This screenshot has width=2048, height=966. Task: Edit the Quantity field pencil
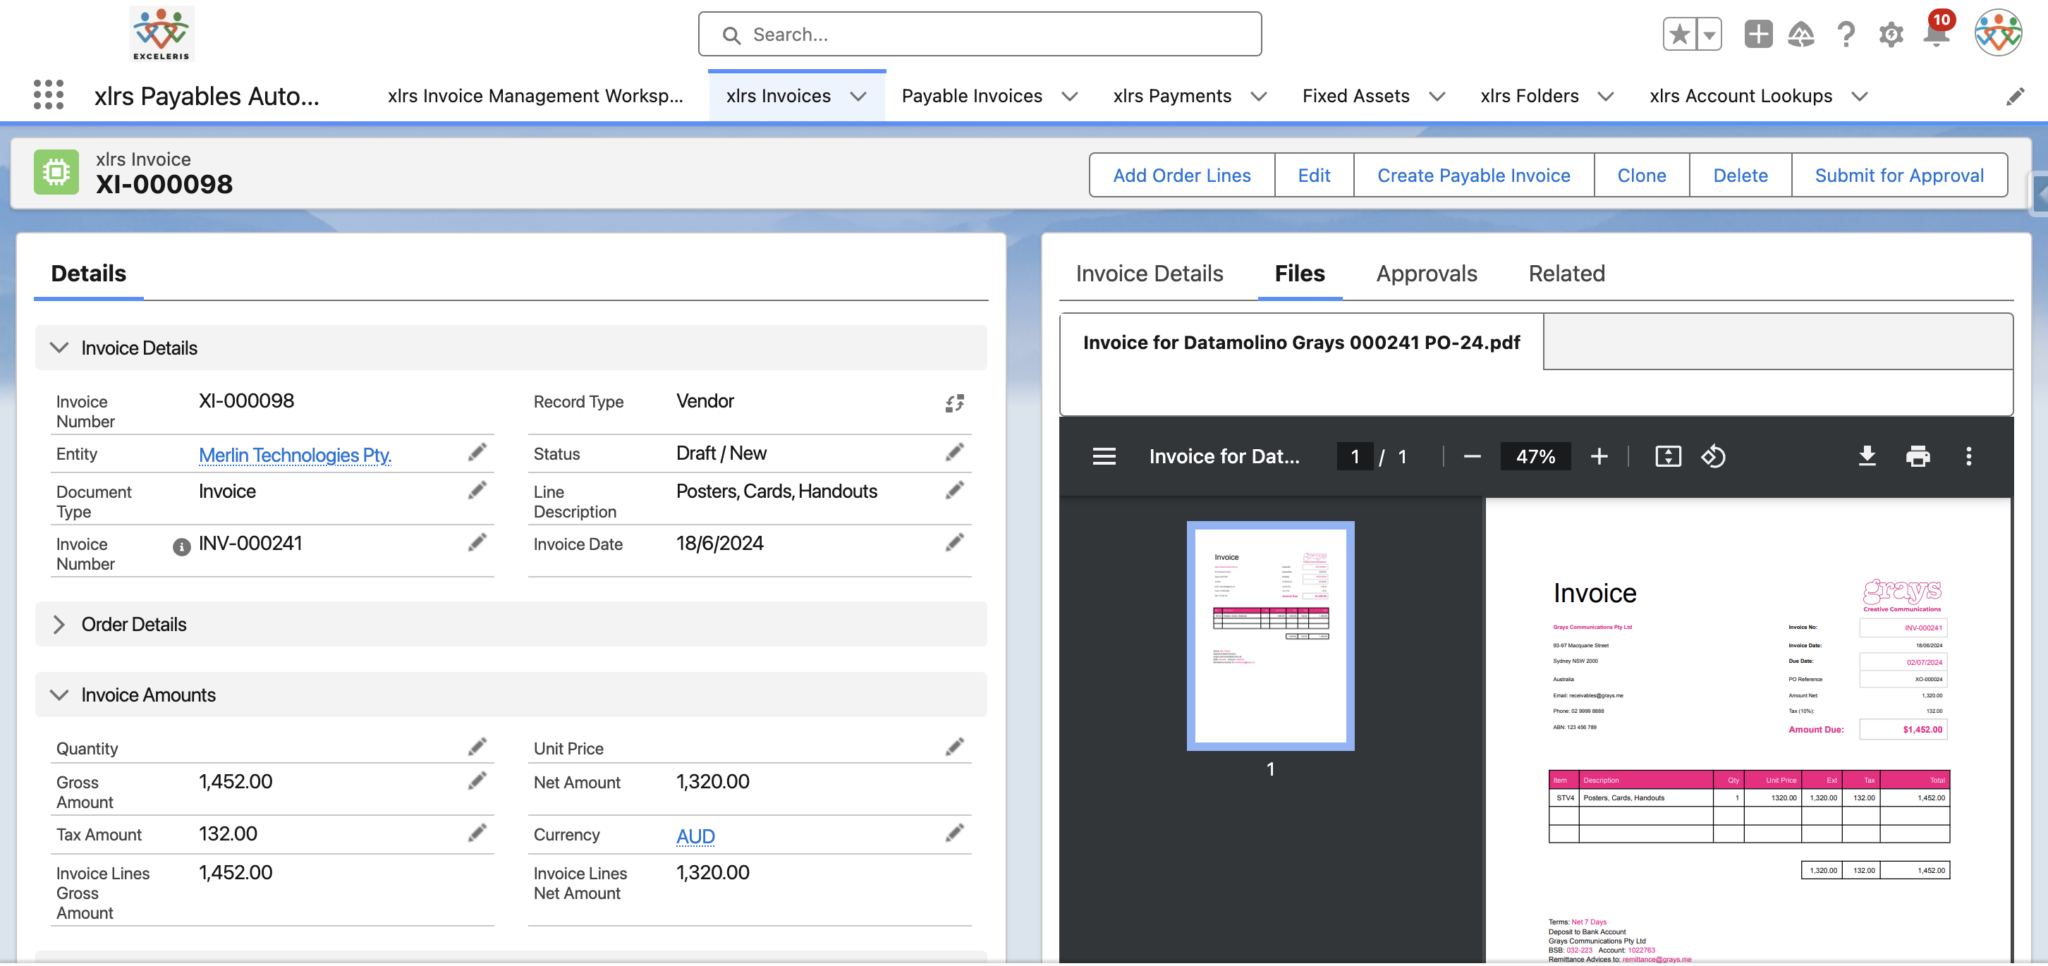point(477,747)
